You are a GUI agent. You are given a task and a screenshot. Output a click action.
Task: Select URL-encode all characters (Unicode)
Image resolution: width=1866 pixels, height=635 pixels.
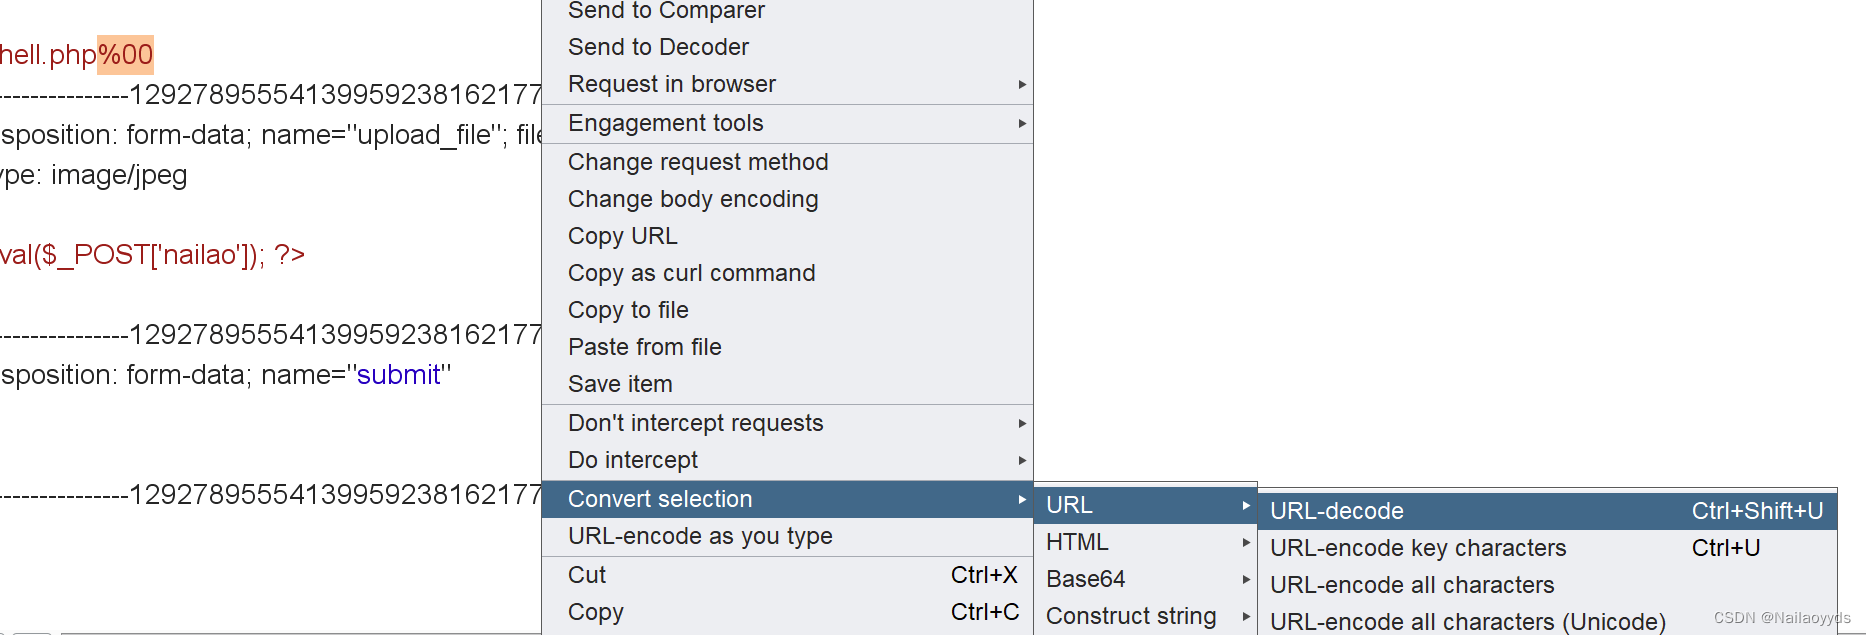[x=1467, y=622]
